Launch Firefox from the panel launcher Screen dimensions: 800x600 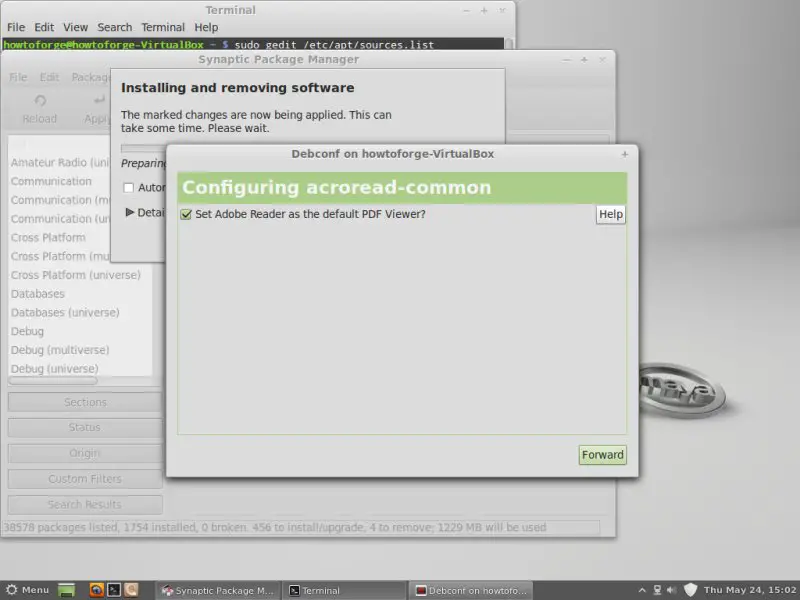point(96,590)
